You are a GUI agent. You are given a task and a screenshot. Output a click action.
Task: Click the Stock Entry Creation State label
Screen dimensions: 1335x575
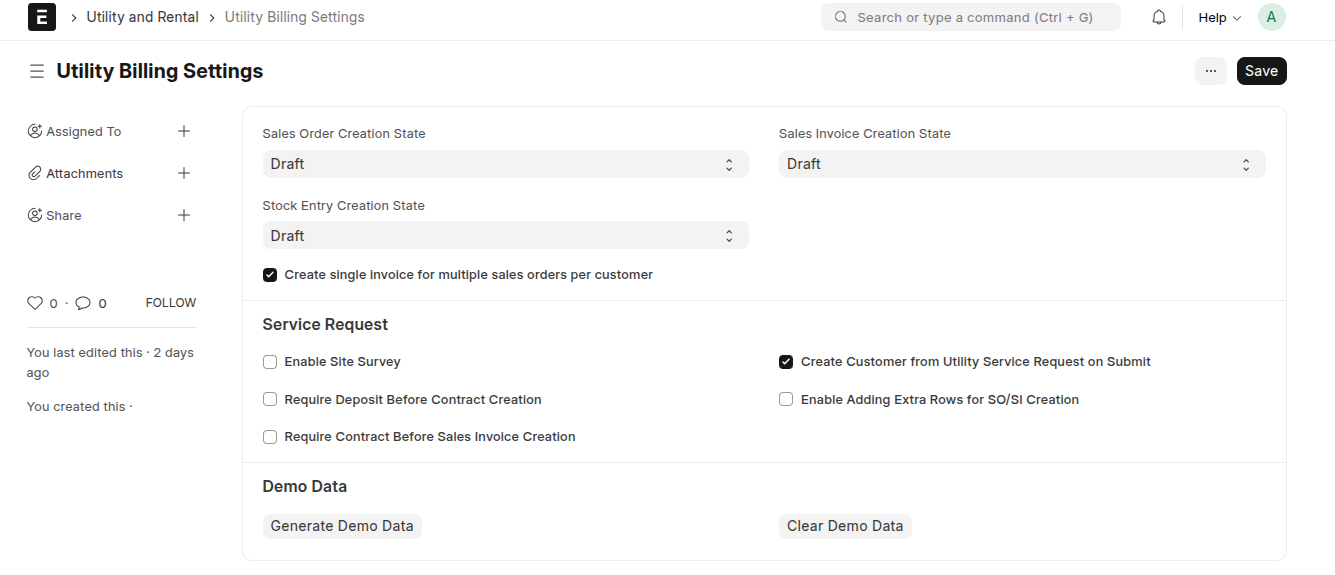(344, 206)
